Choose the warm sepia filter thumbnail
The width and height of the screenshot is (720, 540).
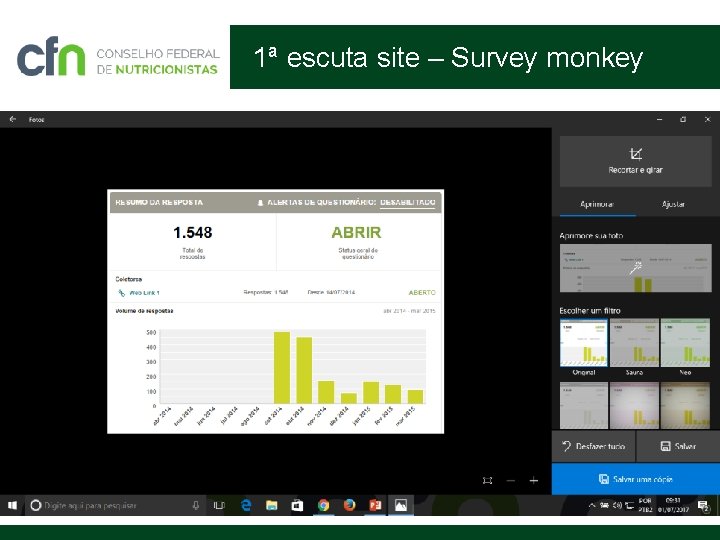coord(685,405)
